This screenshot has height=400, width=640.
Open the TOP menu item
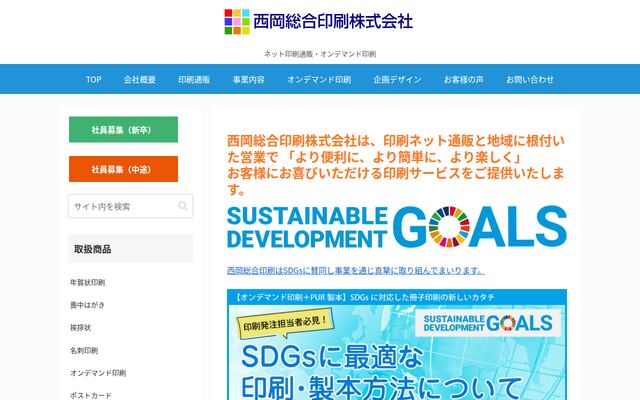pyautogui.click(x=93, y=80)
